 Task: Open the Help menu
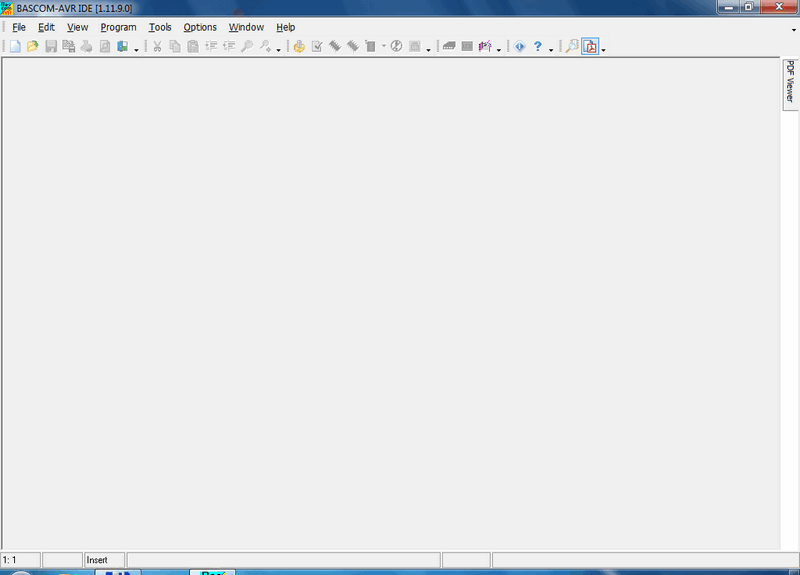coord(286,28)
